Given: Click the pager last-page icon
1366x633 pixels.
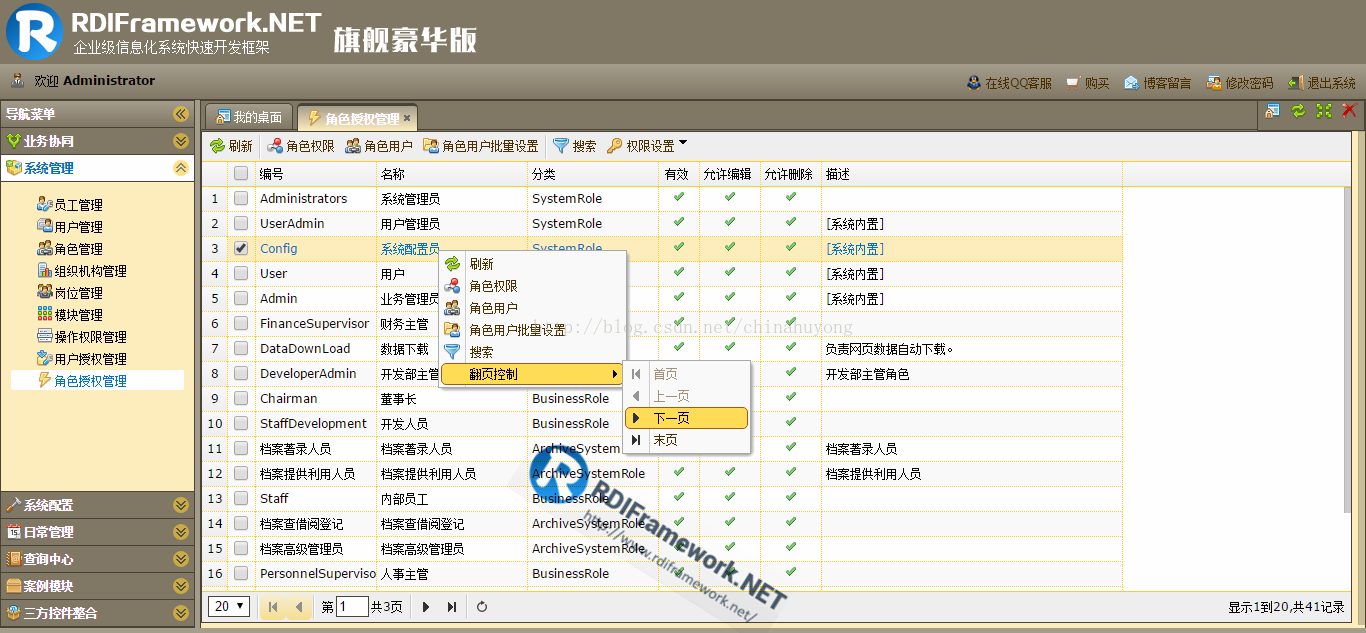Looking at the screenshot, I should tap(452, 607).
